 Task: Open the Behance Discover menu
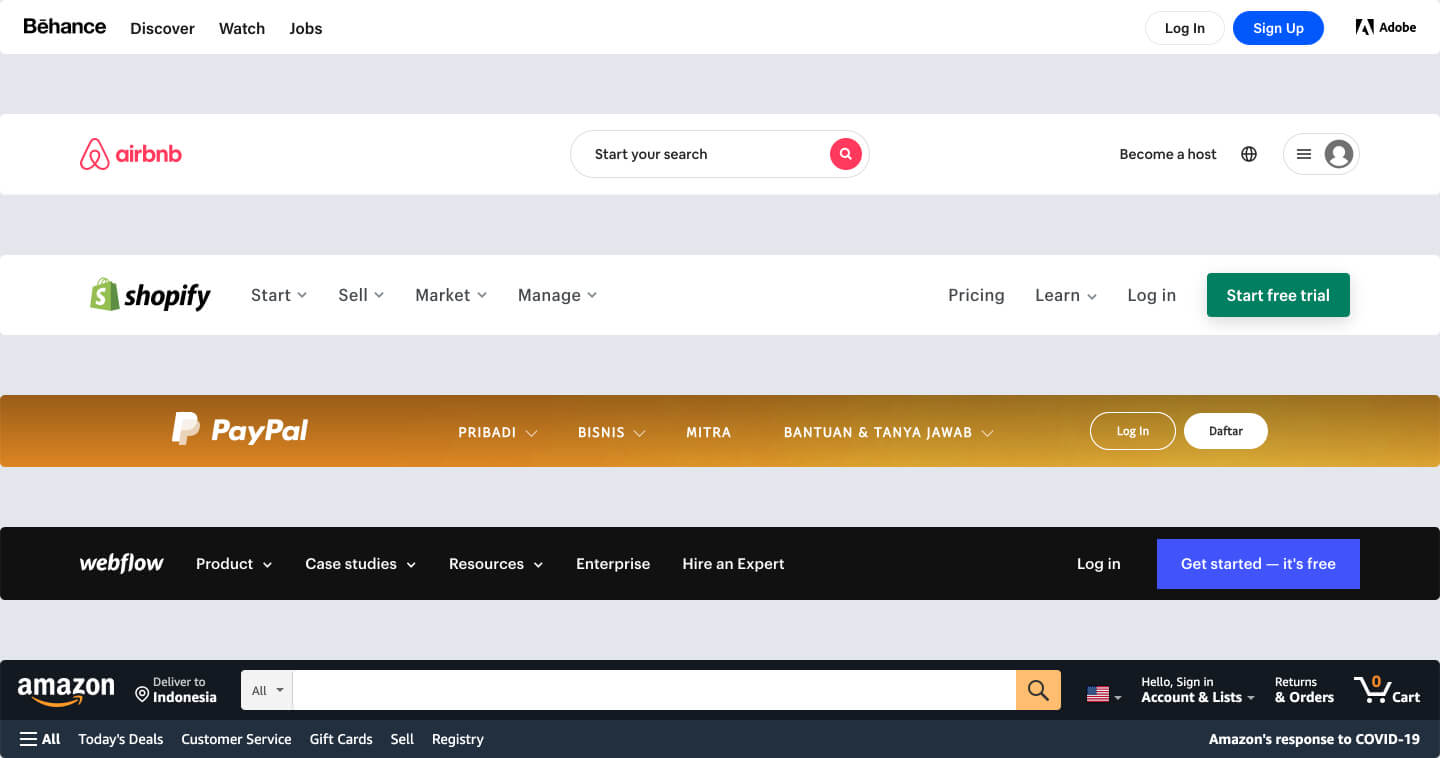click(162, 28)
